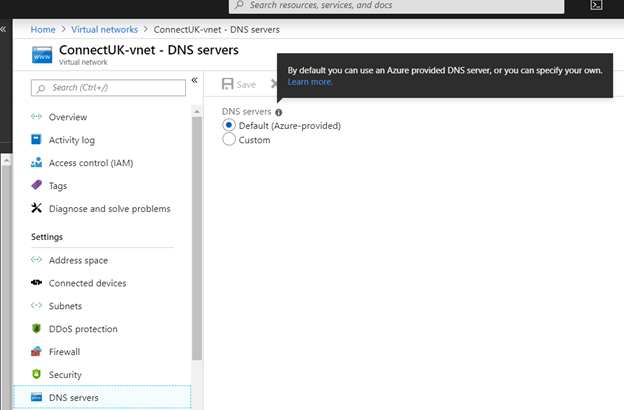
Task: Open the Learn more link in tooltip
Action: [310, 82]
